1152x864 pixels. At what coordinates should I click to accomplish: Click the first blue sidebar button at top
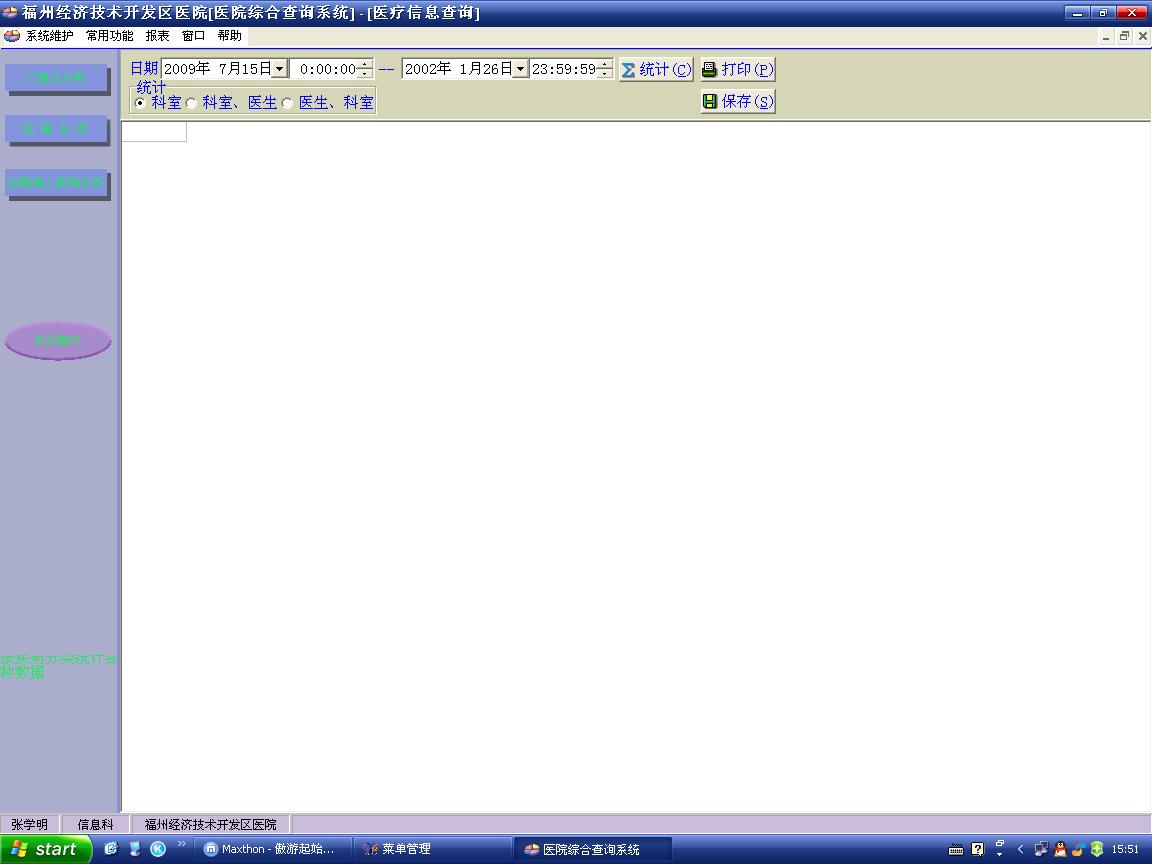[56, 78]
